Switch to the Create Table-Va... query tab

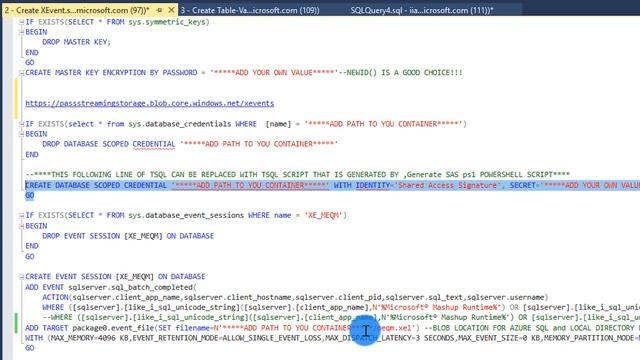point(250,10)
